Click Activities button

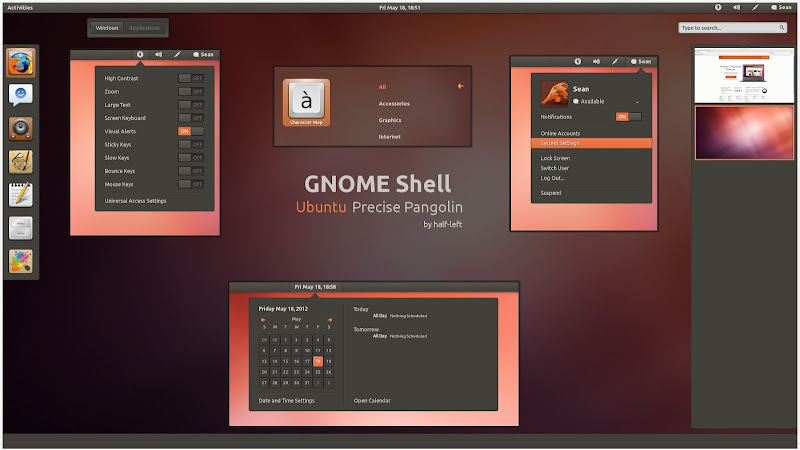pyautogui.click(x=20, y=7)
